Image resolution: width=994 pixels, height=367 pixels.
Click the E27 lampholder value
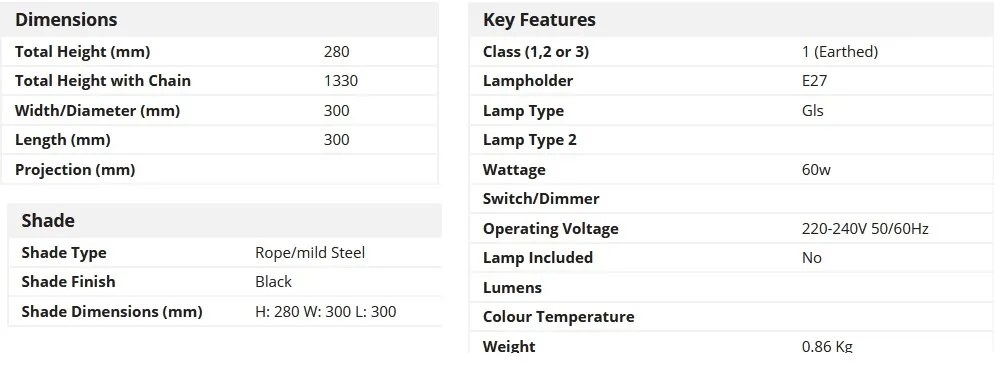814,81
